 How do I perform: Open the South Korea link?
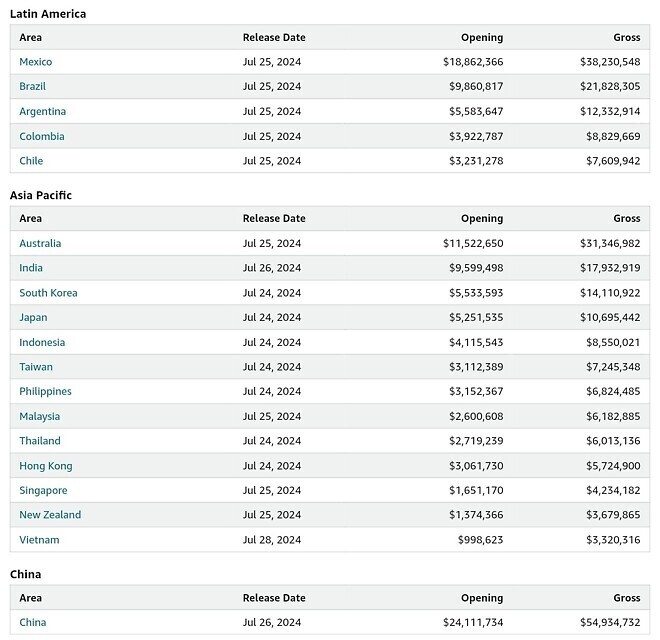point(48,293)
